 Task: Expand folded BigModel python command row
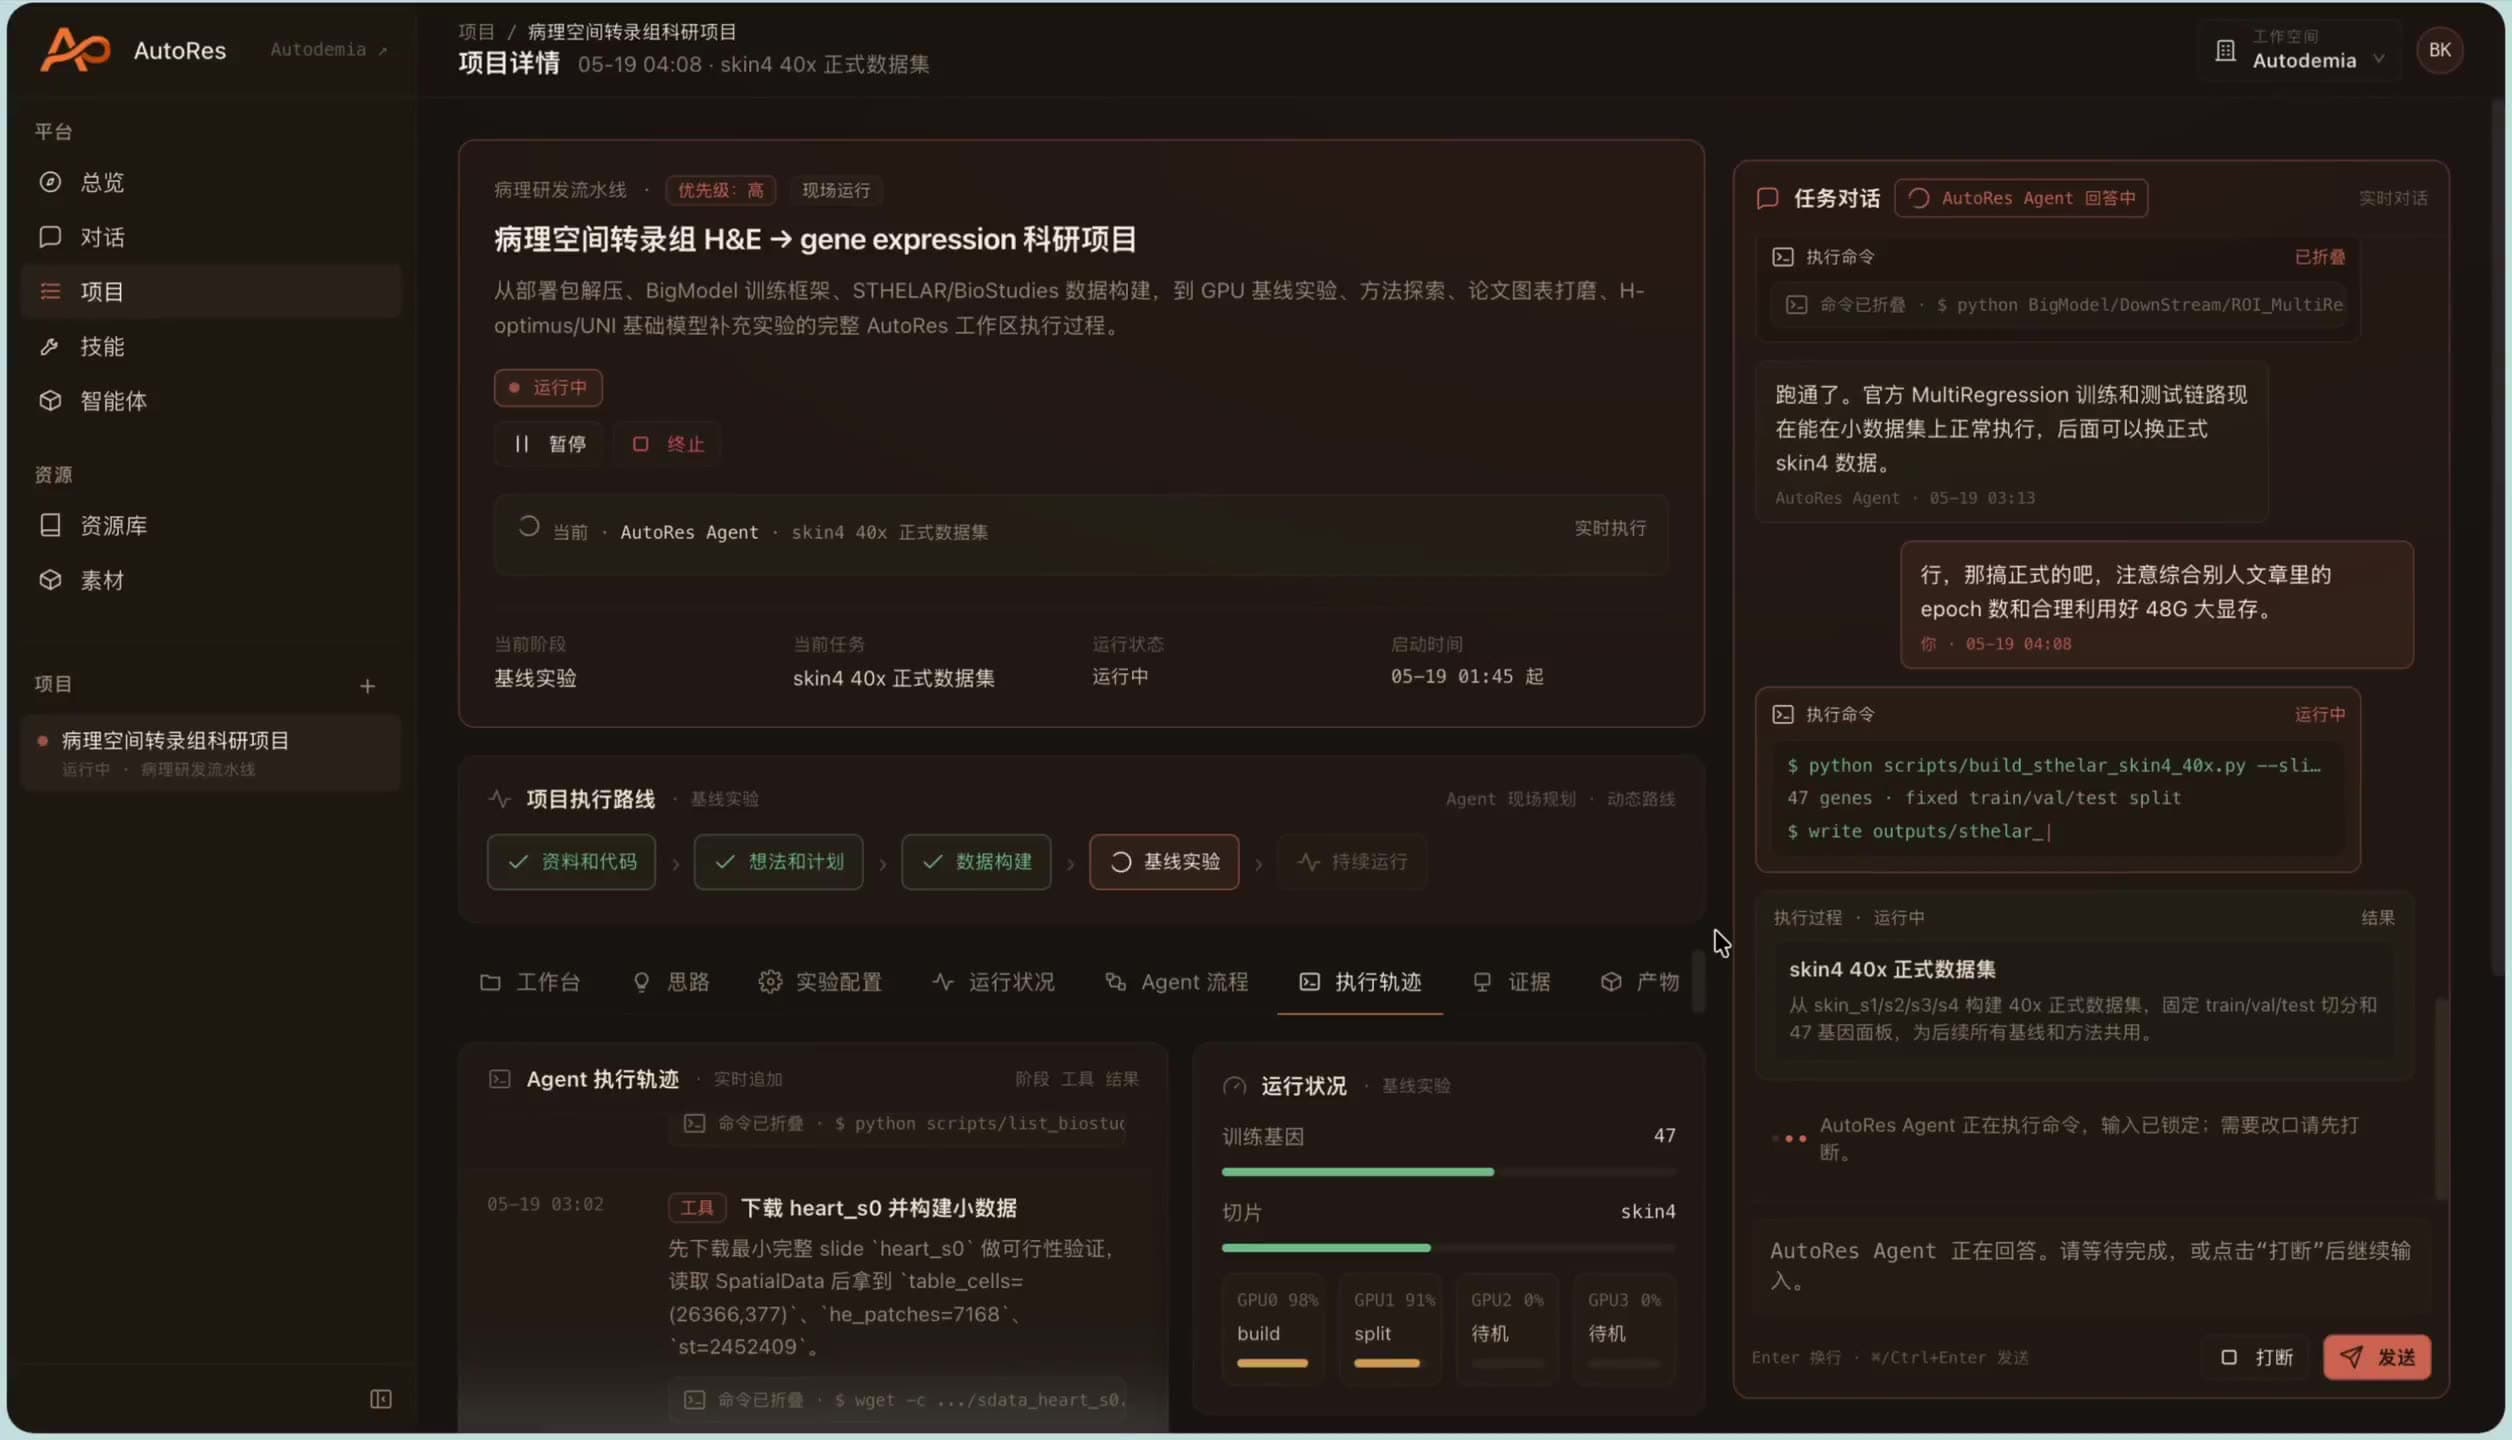[2058, 305]
